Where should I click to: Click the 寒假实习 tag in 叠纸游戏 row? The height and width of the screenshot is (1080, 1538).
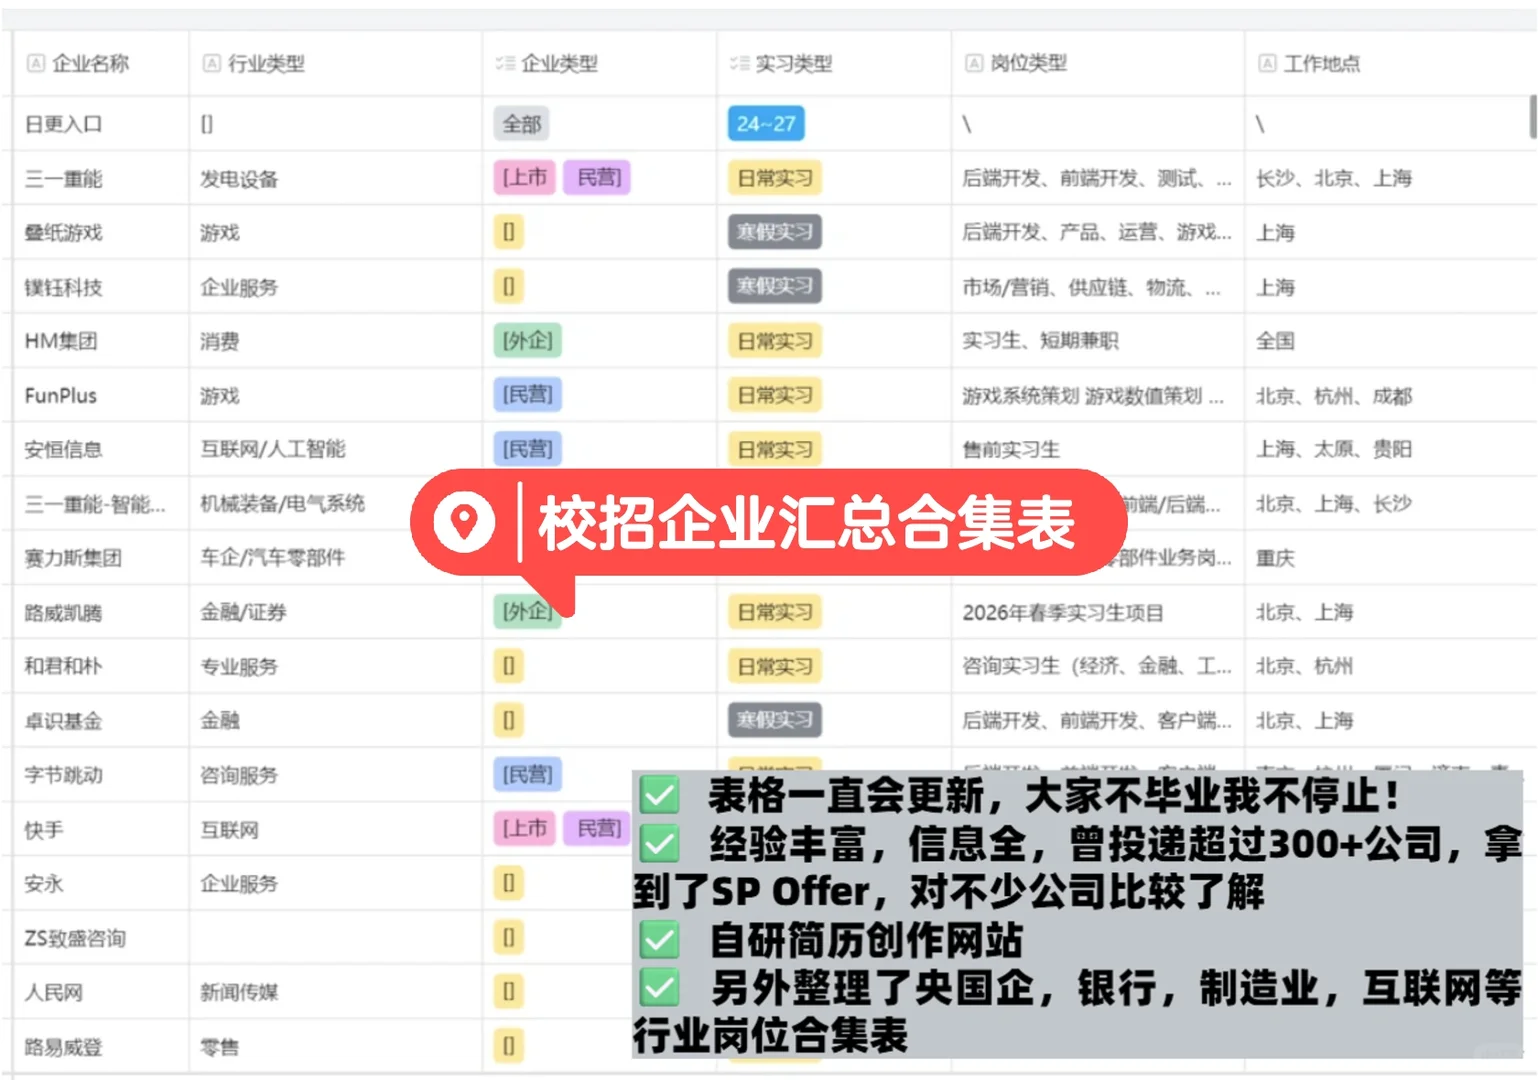(774, 232)
